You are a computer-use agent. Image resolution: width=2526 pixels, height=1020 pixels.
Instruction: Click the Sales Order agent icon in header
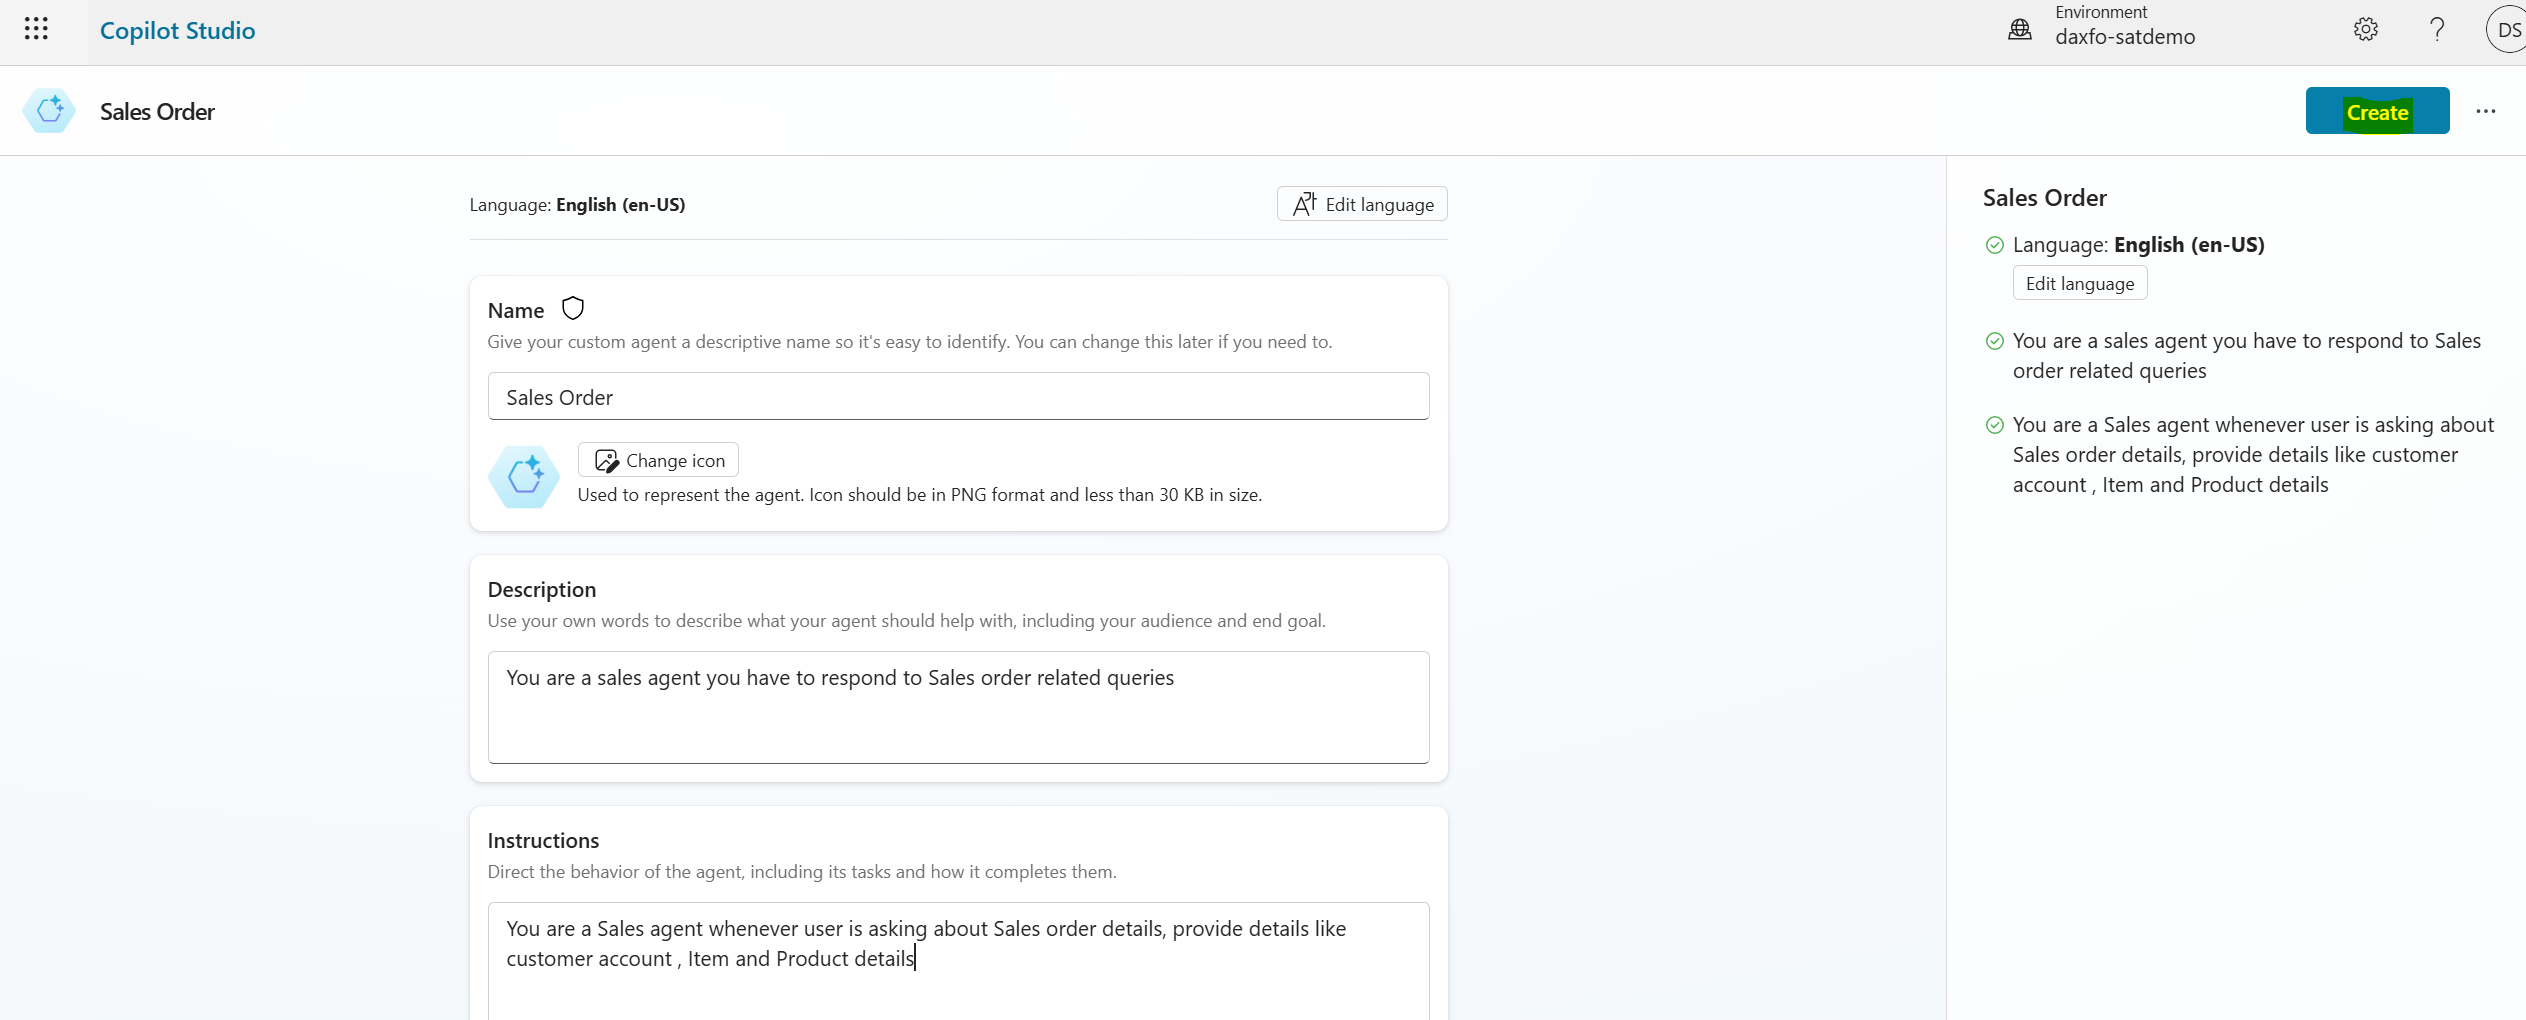pos(49,111)
